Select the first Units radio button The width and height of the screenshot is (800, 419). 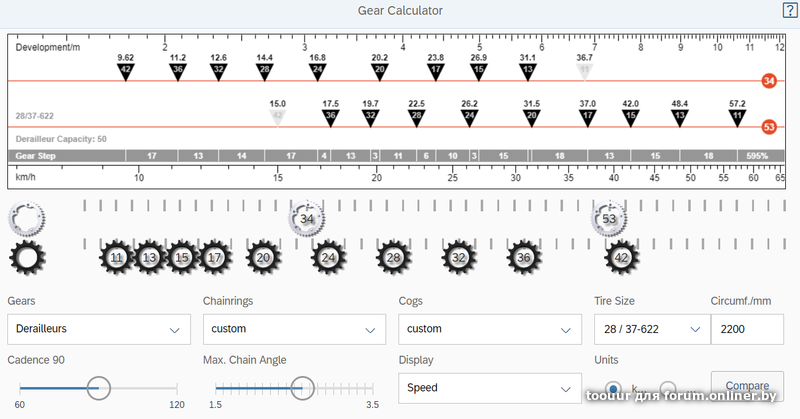(x=613, y=388)
